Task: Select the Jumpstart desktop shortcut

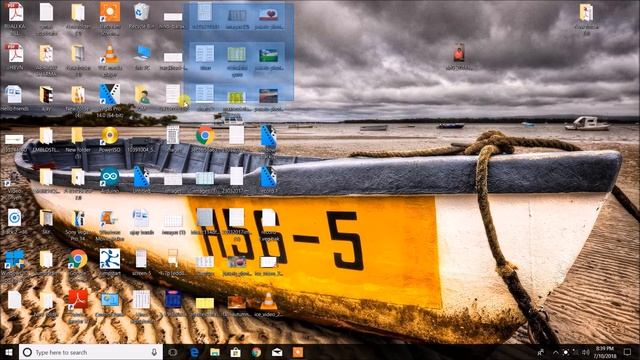Action: pyautogui.click(x=109, y=262)
